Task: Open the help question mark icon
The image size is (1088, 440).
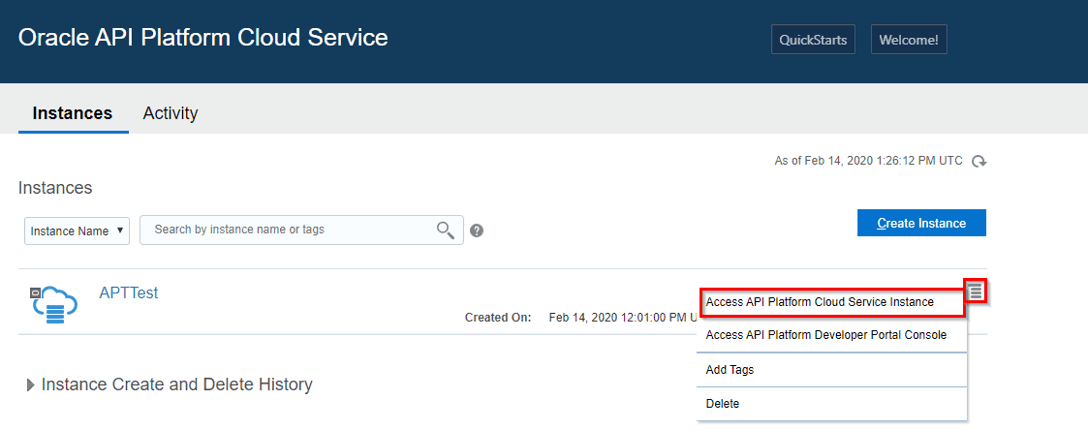Action: [x=476, y=230]
